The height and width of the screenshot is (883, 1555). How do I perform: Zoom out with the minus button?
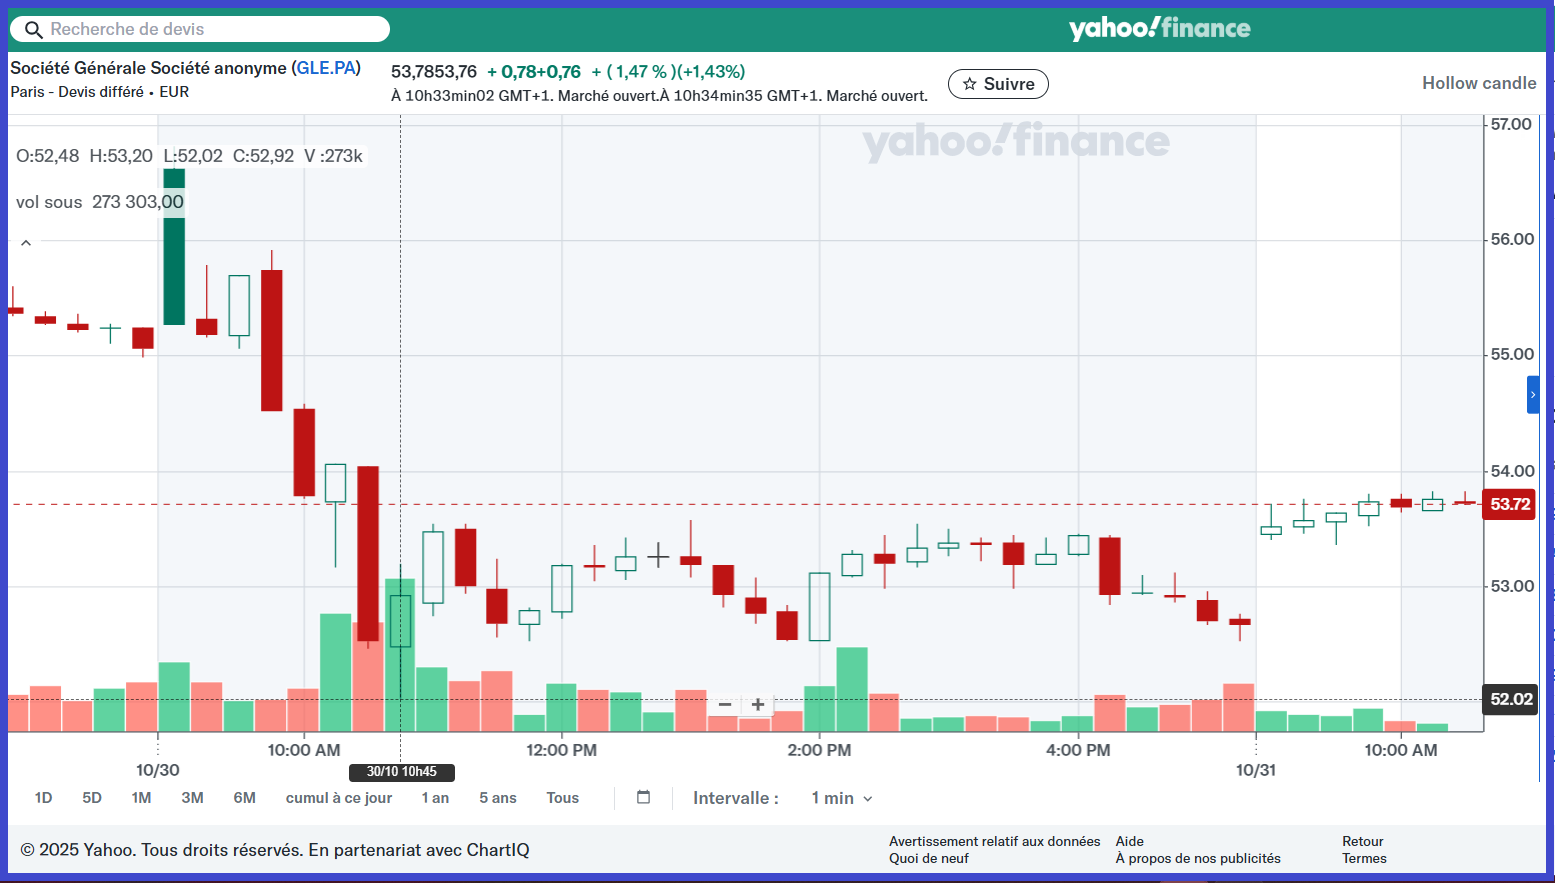pyautogui.click(x=725, y=705)
